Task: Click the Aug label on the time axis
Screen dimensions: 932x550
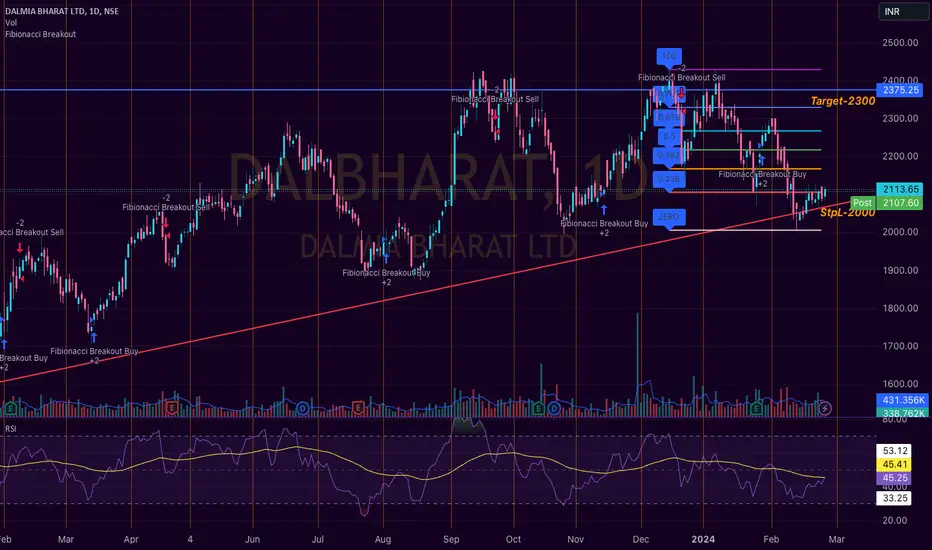Action: 383,539
